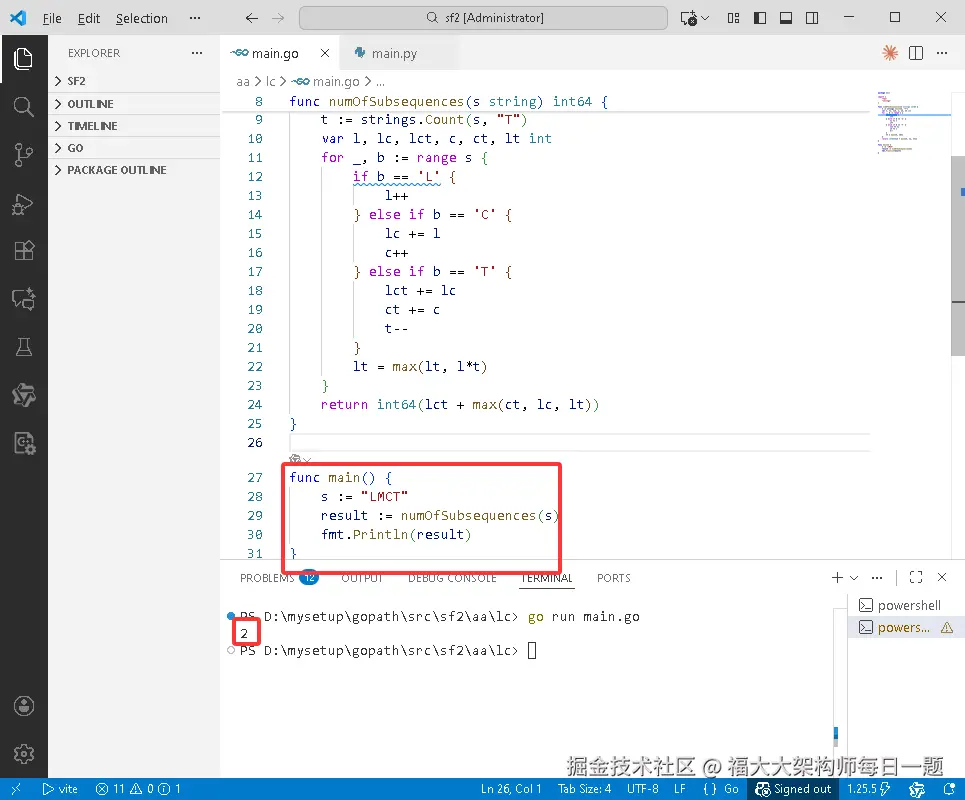Viewport: 965px width, 800px height.
Task: Go forward with the right arrow
Action: [278, 18]
